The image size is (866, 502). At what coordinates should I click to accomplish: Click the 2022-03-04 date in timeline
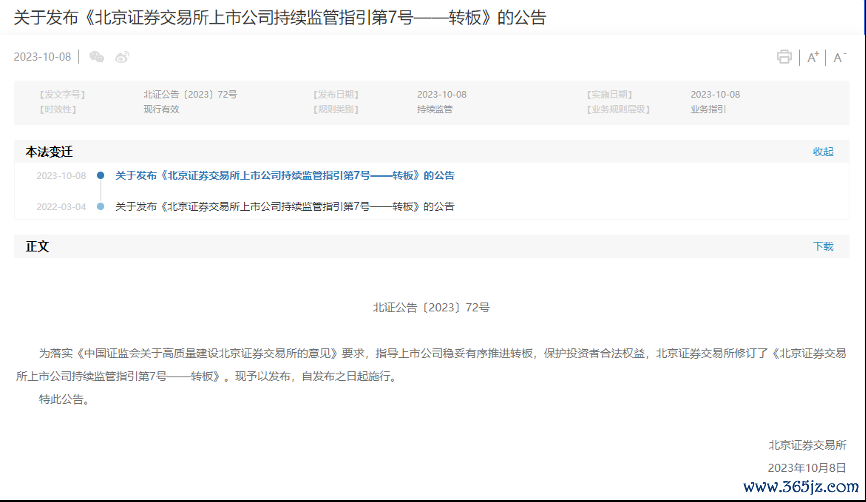click(61, 207)
